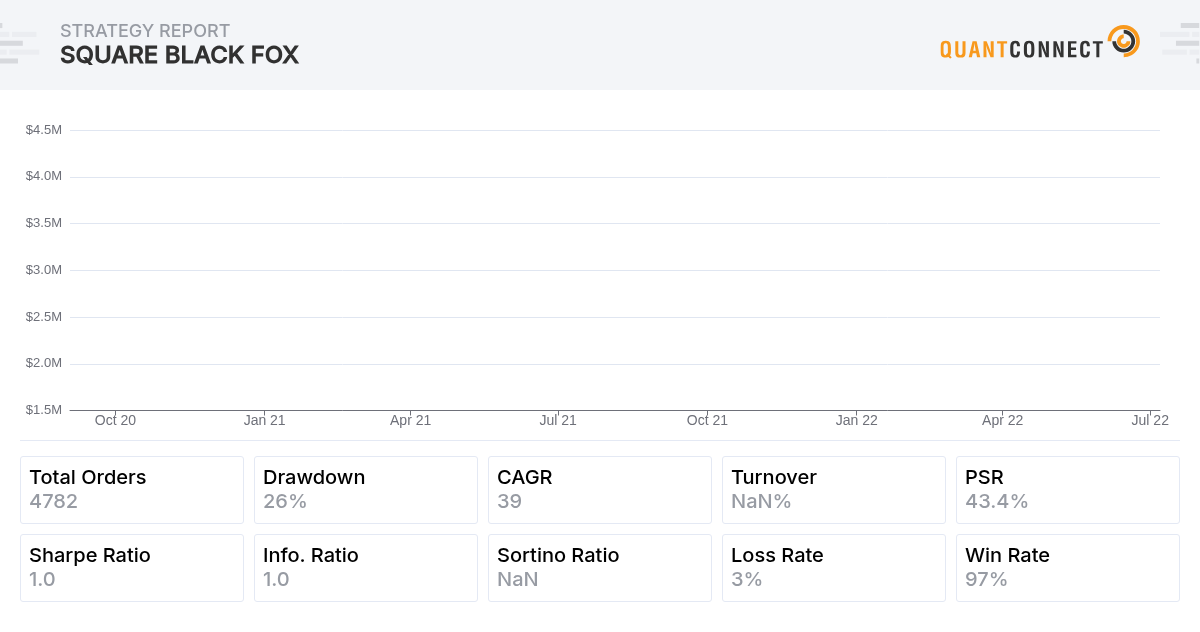Collapse the STRATEGY REPORT banner
1200x632 pixels.
click(146, 31)
